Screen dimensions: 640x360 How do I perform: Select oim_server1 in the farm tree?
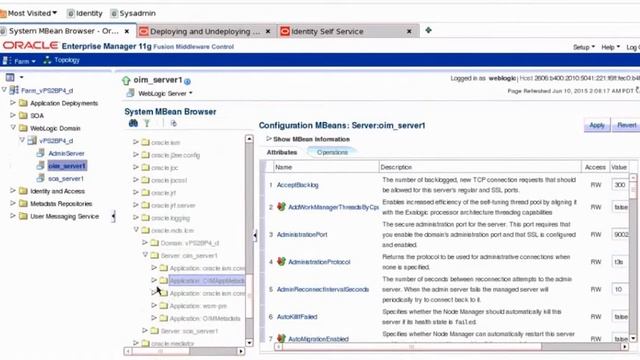67,166
